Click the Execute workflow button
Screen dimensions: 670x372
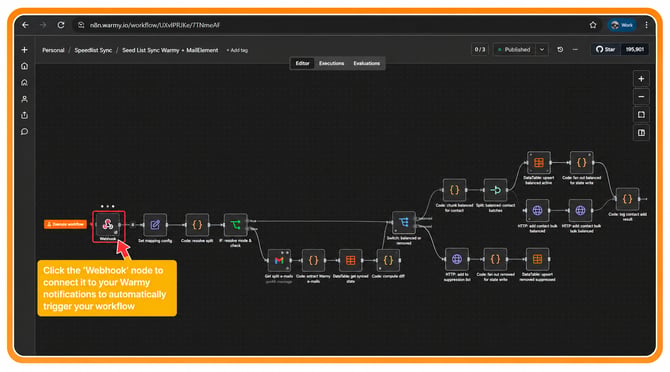tap(65, 224)
